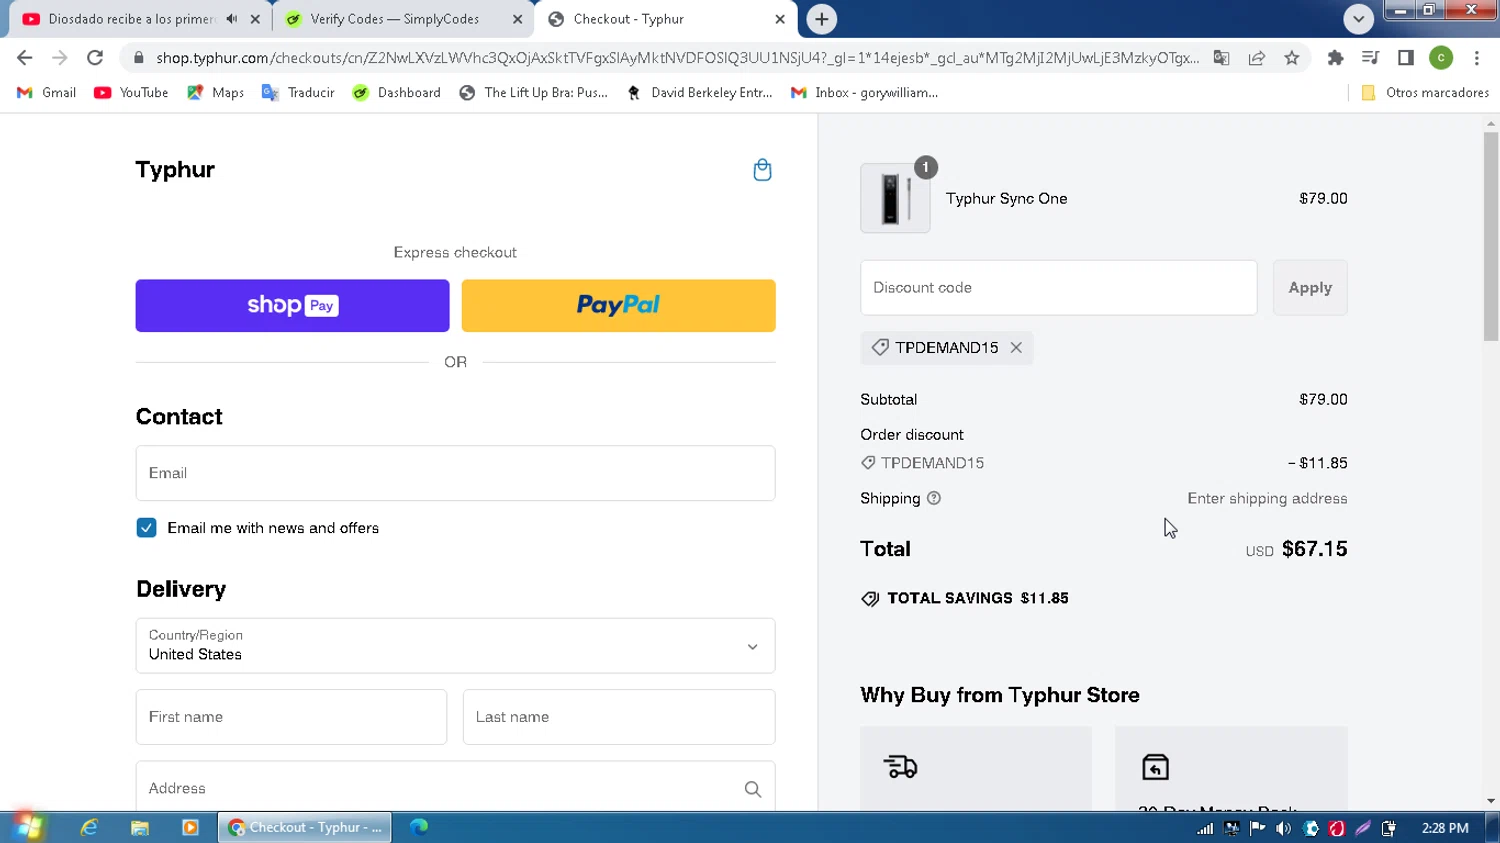
Task: Open the Country/Region dropdown
Action: point(455,645)
